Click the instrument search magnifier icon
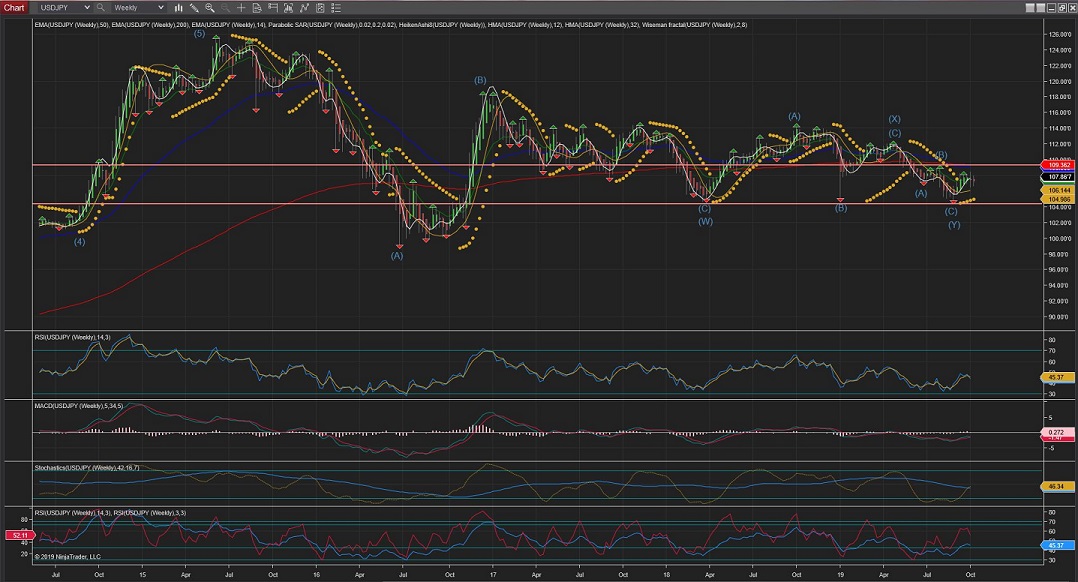The height and width of the screenshot is (582, 1078). coord(101,7)
